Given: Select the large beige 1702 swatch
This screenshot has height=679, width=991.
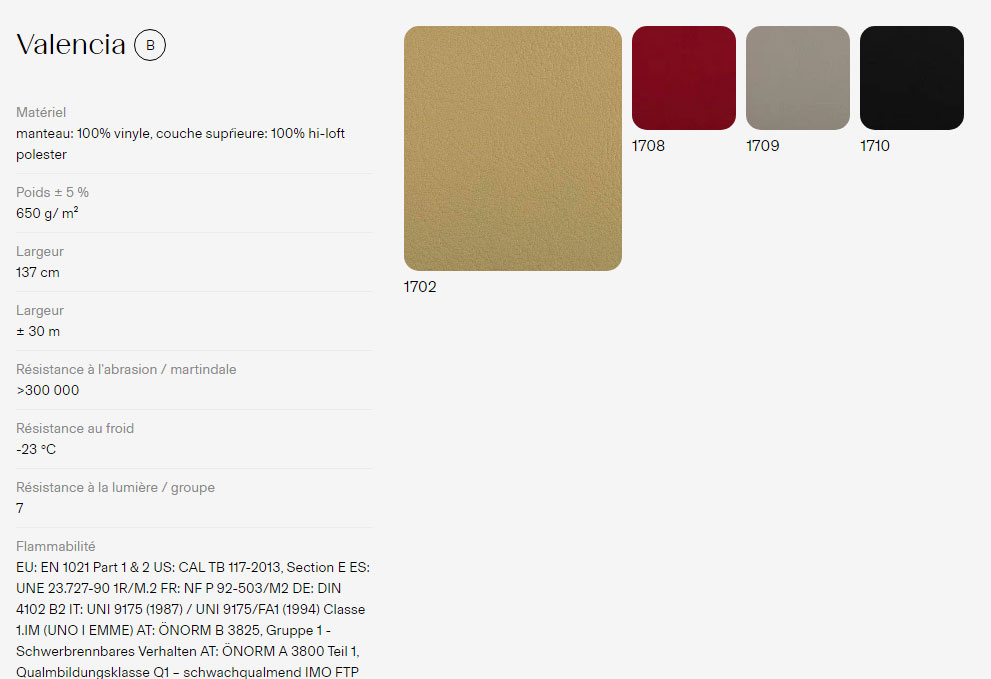Looking at the screenshot, I should 513,149.
